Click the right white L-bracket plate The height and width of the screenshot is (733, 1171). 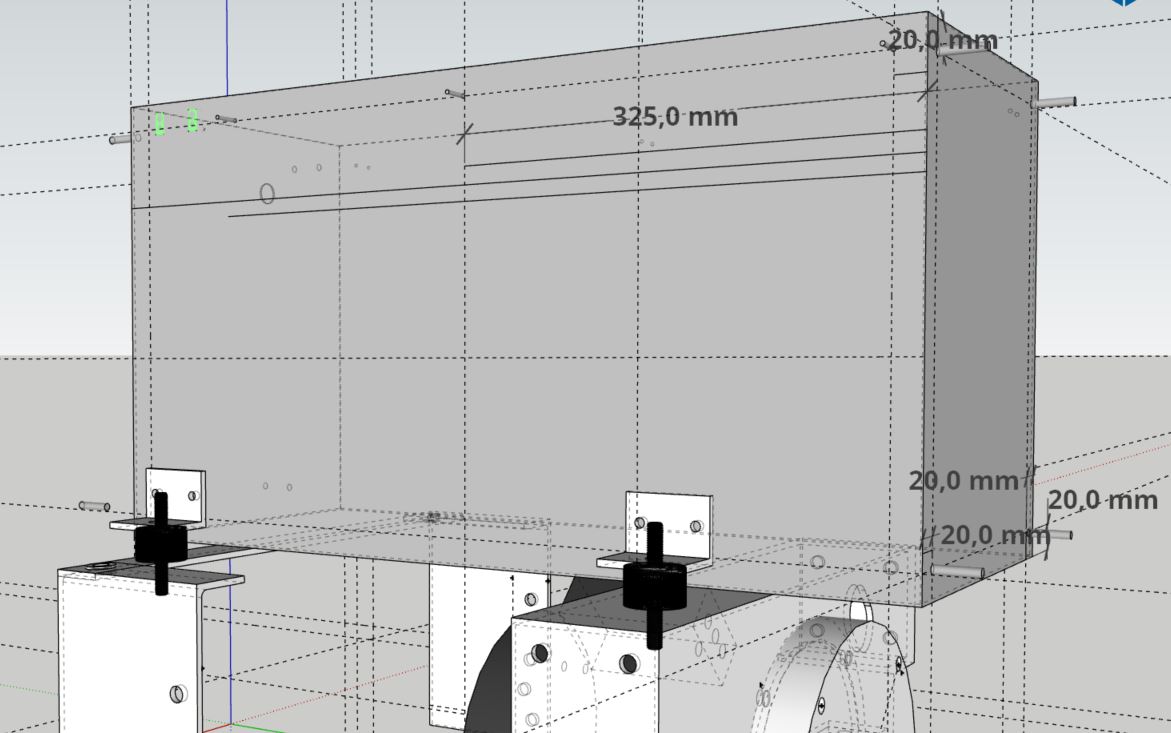pyautogui.click(x=667, y=511)
